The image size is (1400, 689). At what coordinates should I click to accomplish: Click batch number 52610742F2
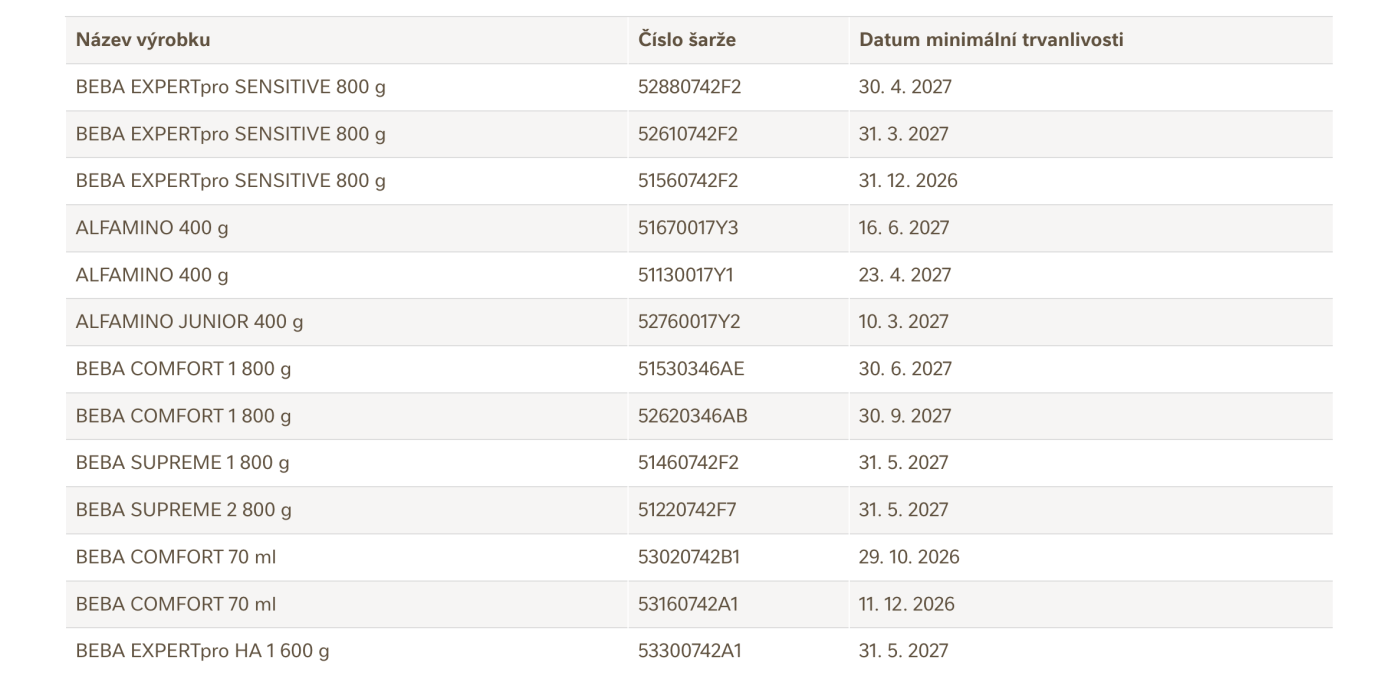(688, 134)
